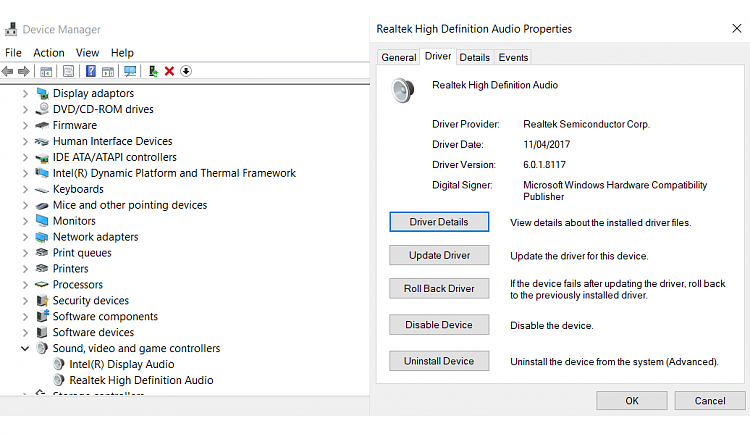Viewport: 750px width, 434px height.
Task: Select the Network adapters tree row
Action: (x=95, y=237)
